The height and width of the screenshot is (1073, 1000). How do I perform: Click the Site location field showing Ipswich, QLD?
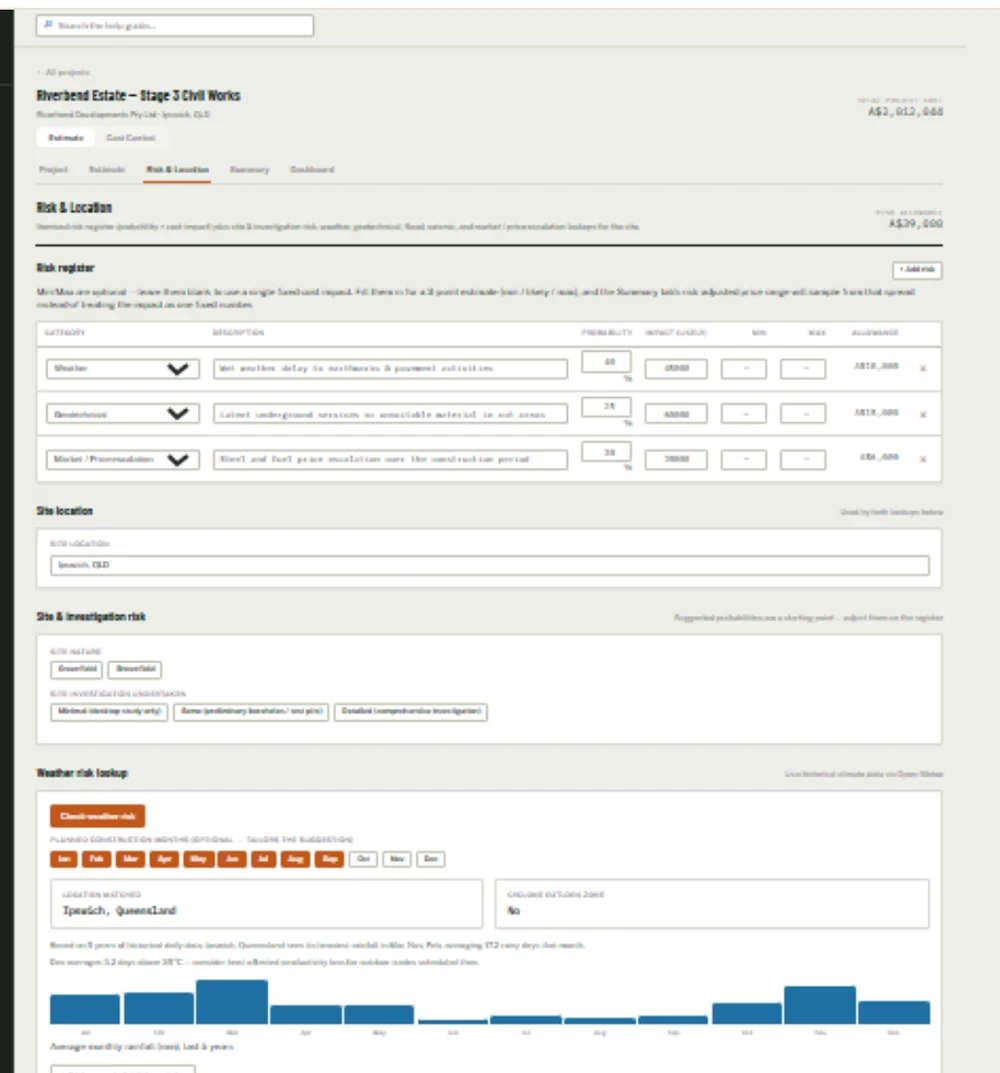pyautogui.click(x=489, y=565)
